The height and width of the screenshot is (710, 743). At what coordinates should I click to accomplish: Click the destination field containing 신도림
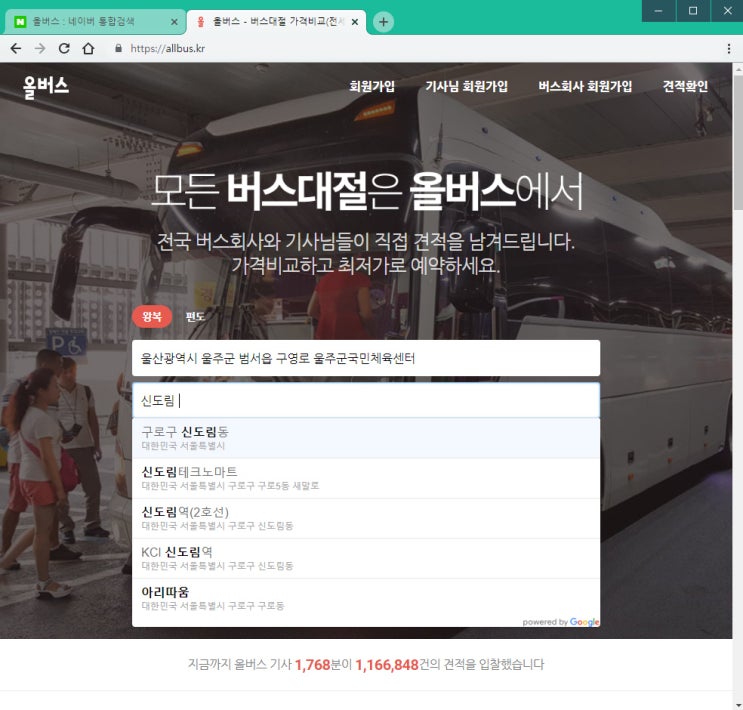(x=366, y=401)
